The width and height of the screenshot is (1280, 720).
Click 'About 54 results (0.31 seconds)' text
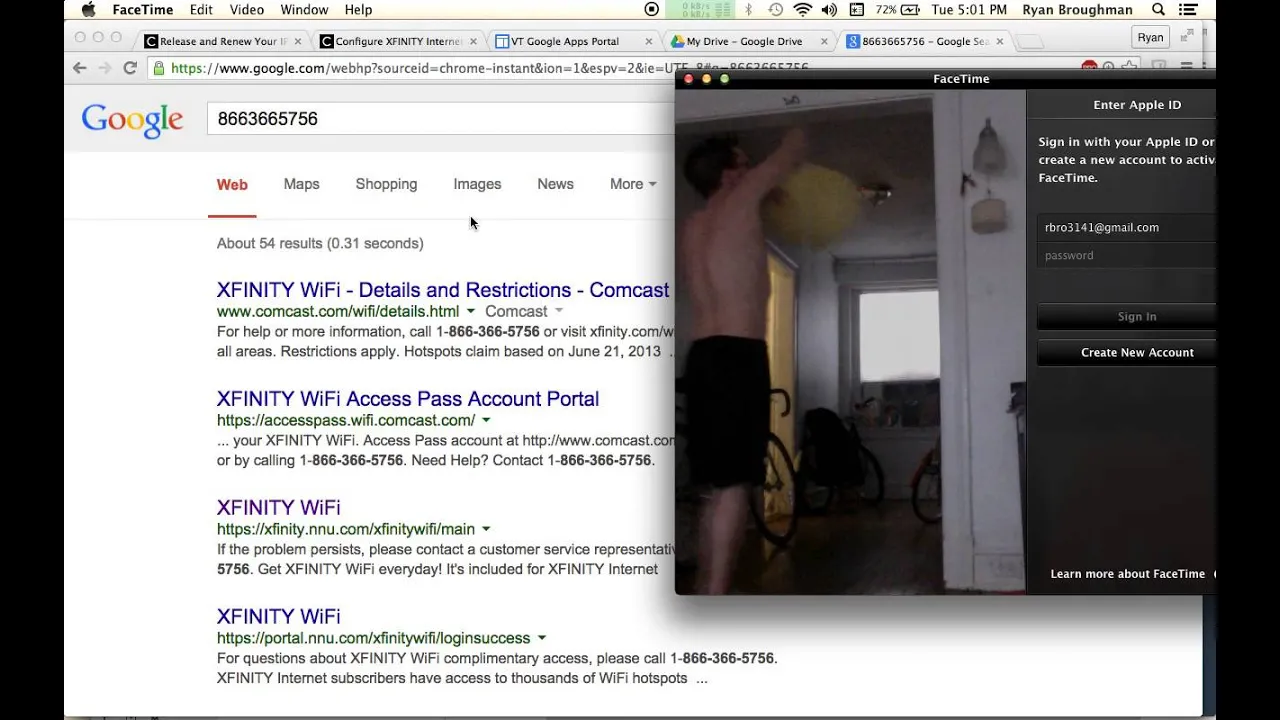[x=320, y=243]
